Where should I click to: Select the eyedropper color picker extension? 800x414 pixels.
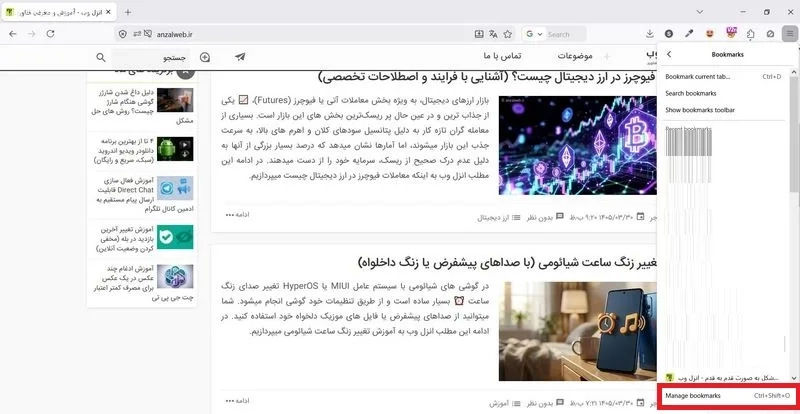[x=689, y=34]
